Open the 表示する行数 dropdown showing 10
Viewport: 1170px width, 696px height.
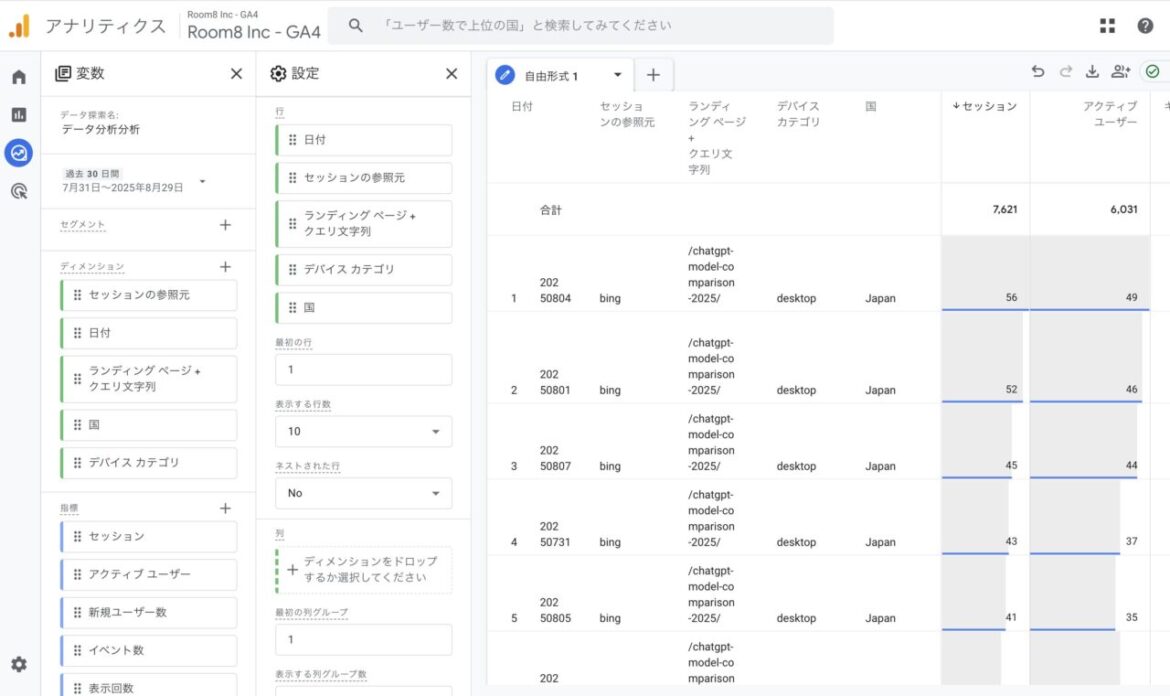pyautogui.click(x=363, y=431)
